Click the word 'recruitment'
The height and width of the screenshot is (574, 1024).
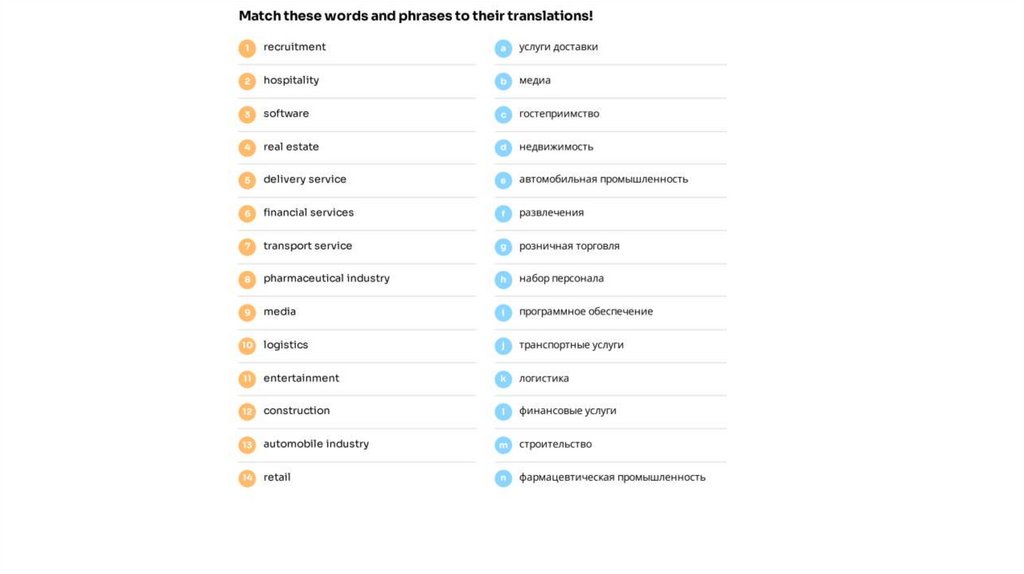coord(294,47)
